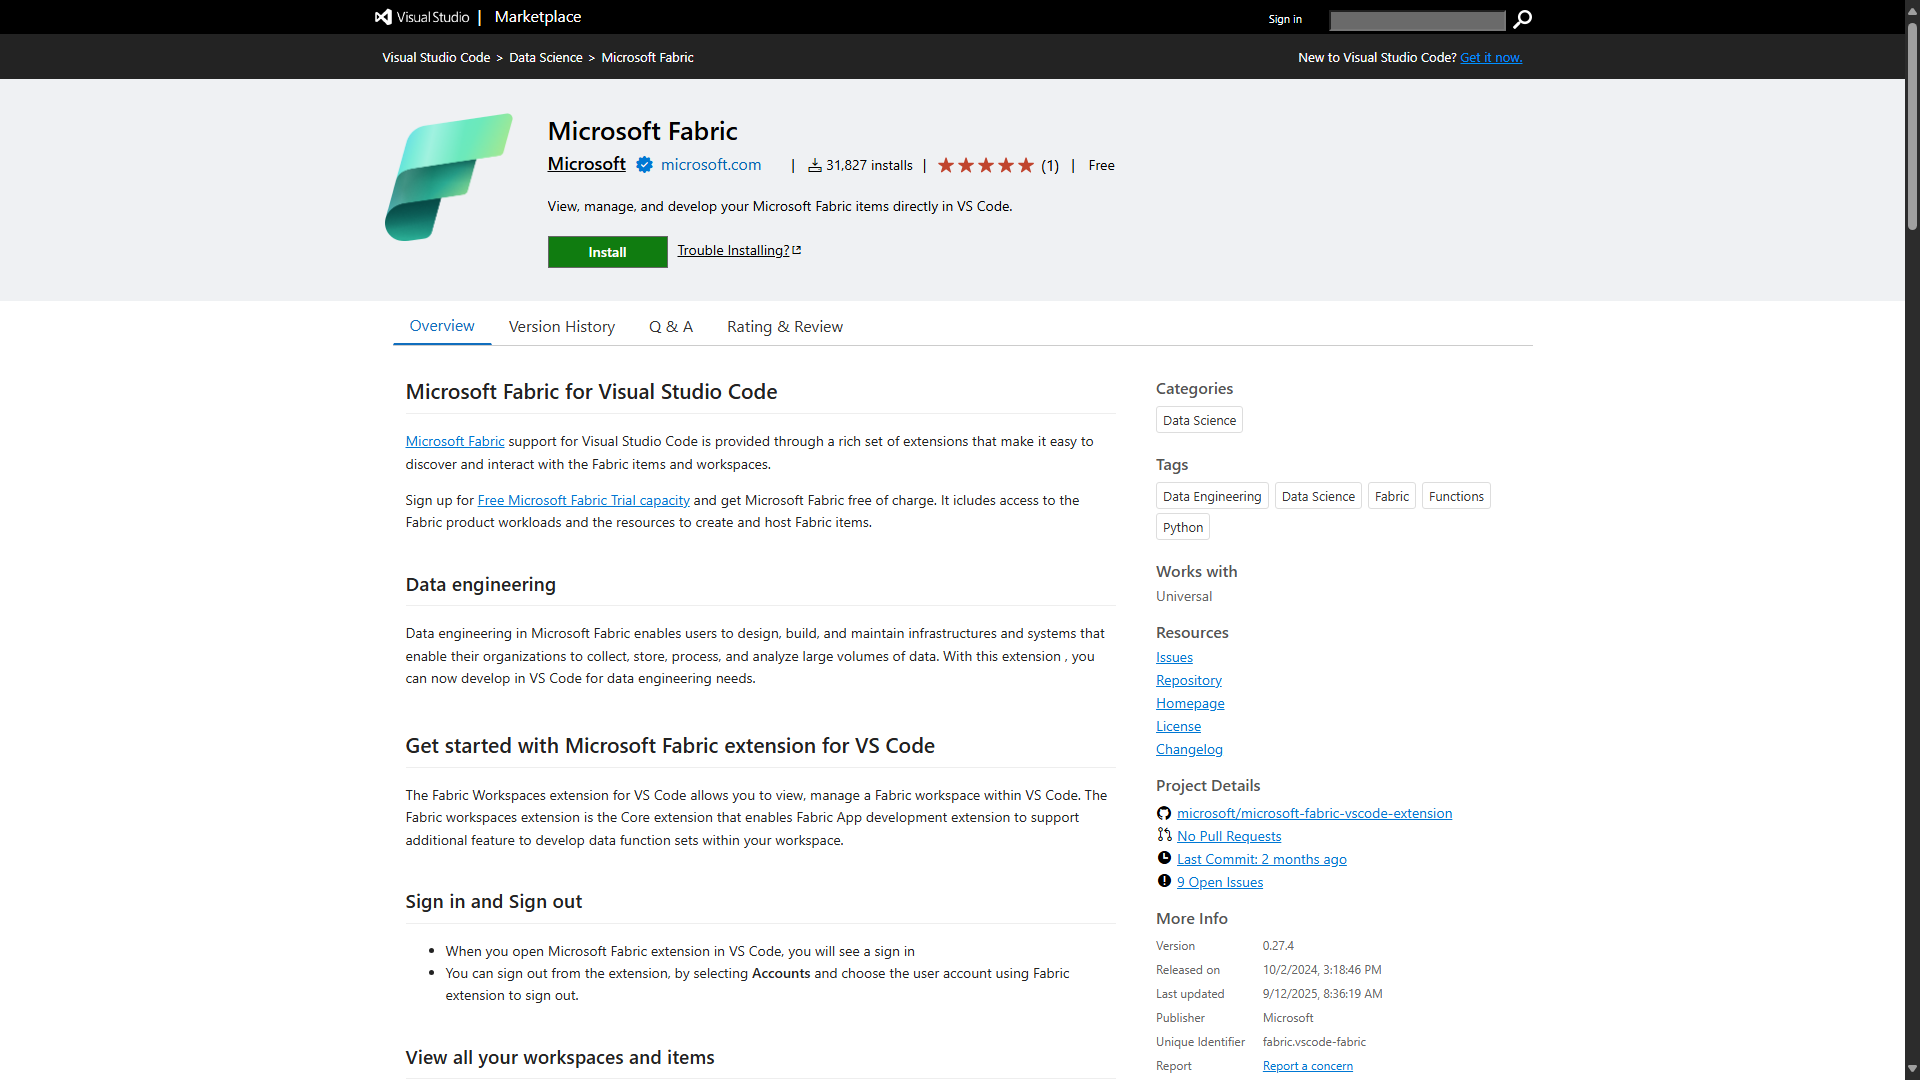Open the Changelog resource link

(1189, 749)
